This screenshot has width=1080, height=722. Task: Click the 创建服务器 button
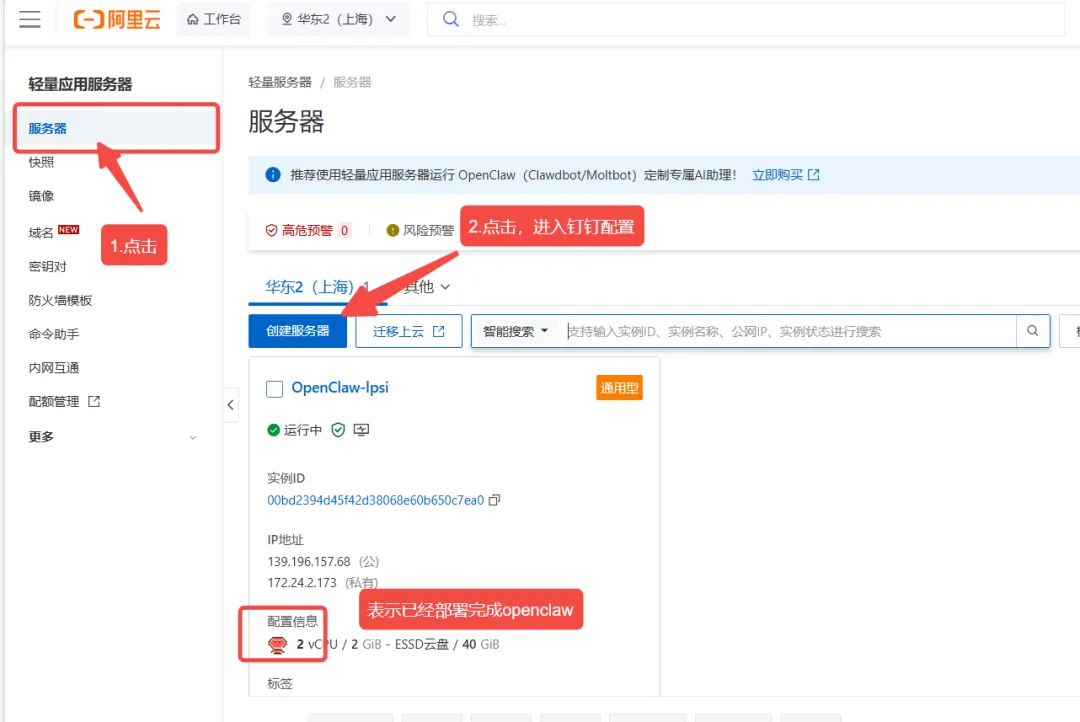298,331
